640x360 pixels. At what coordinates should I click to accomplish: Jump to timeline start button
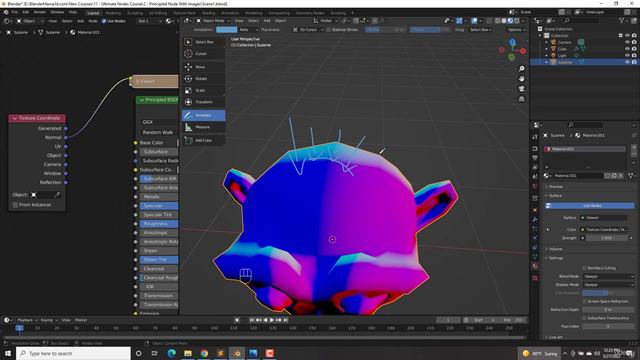pyautogui.click(x=252, y=320)
